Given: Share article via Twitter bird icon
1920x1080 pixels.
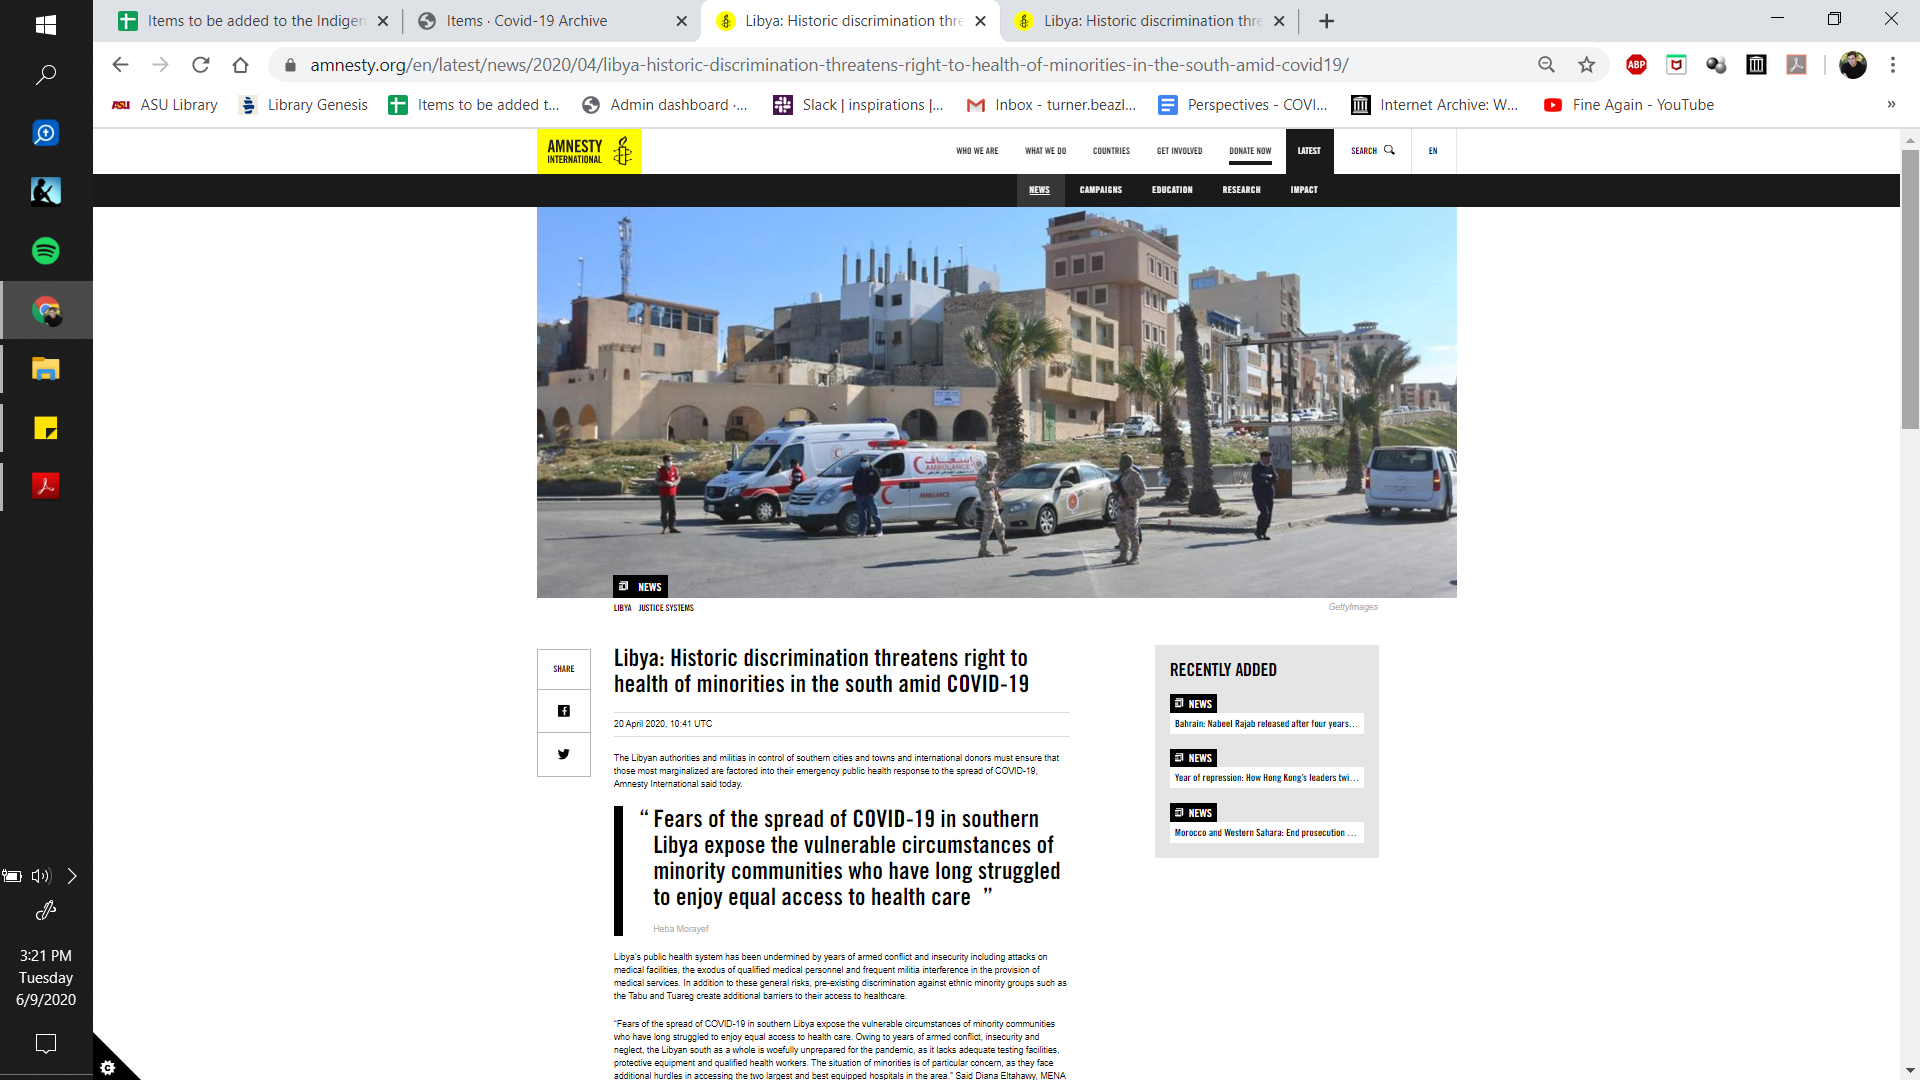Looking at the screenshot, I should [x=564, y=754].
